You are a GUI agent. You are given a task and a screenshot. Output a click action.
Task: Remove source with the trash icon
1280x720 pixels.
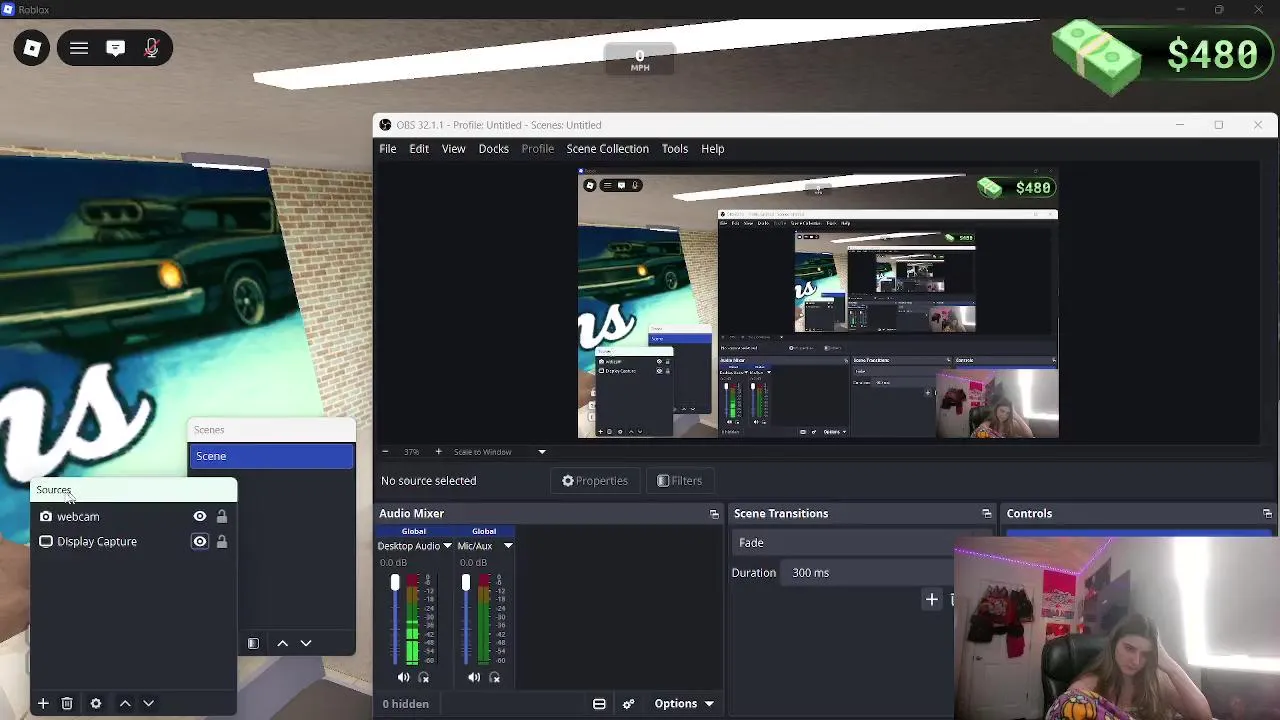tap(67, 704)
